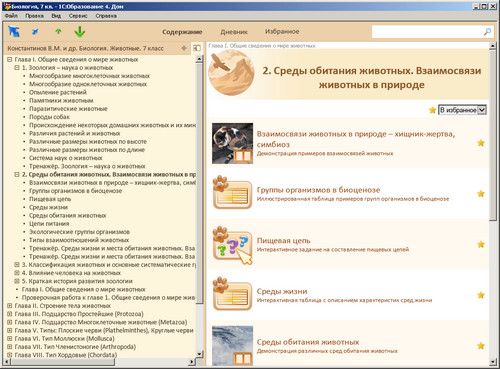This screenshot has width=500, height=369.
Task: Star the Среды жизни resource
Action: click(x=481, y=295)
